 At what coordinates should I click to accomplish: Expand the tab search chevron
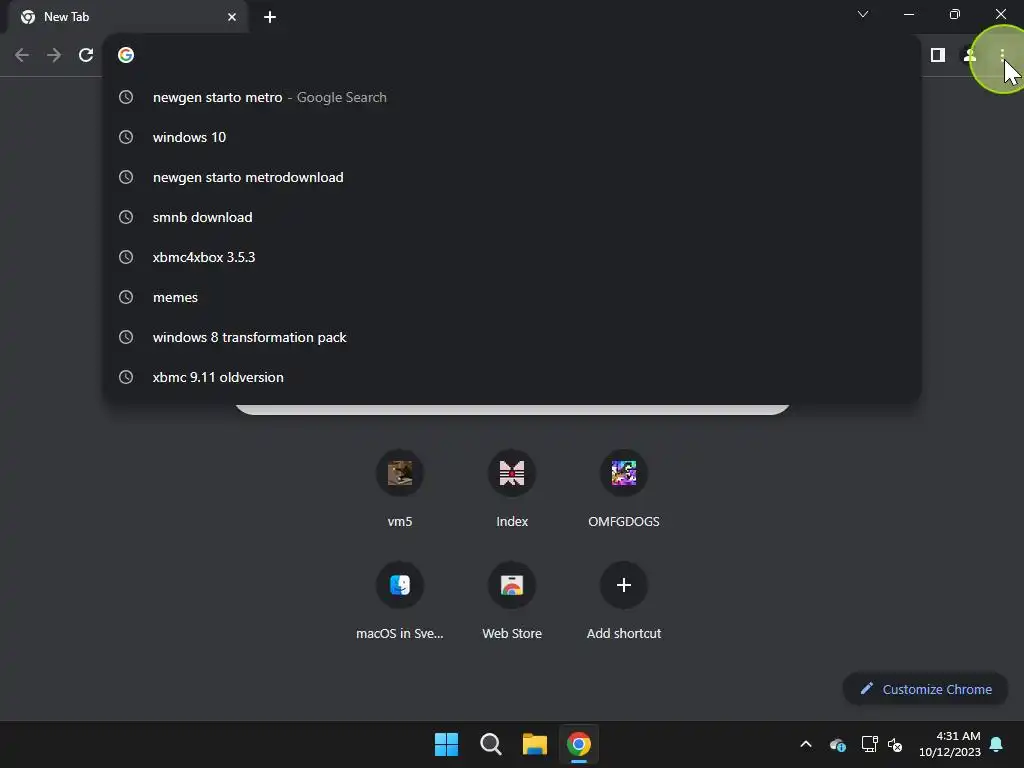point(863,14)
